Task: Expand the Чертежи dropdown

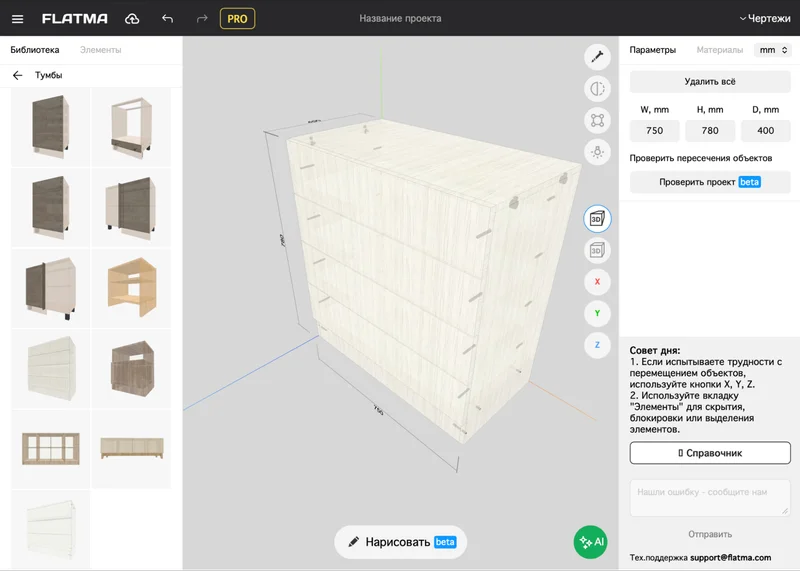Action: (764, 18)
